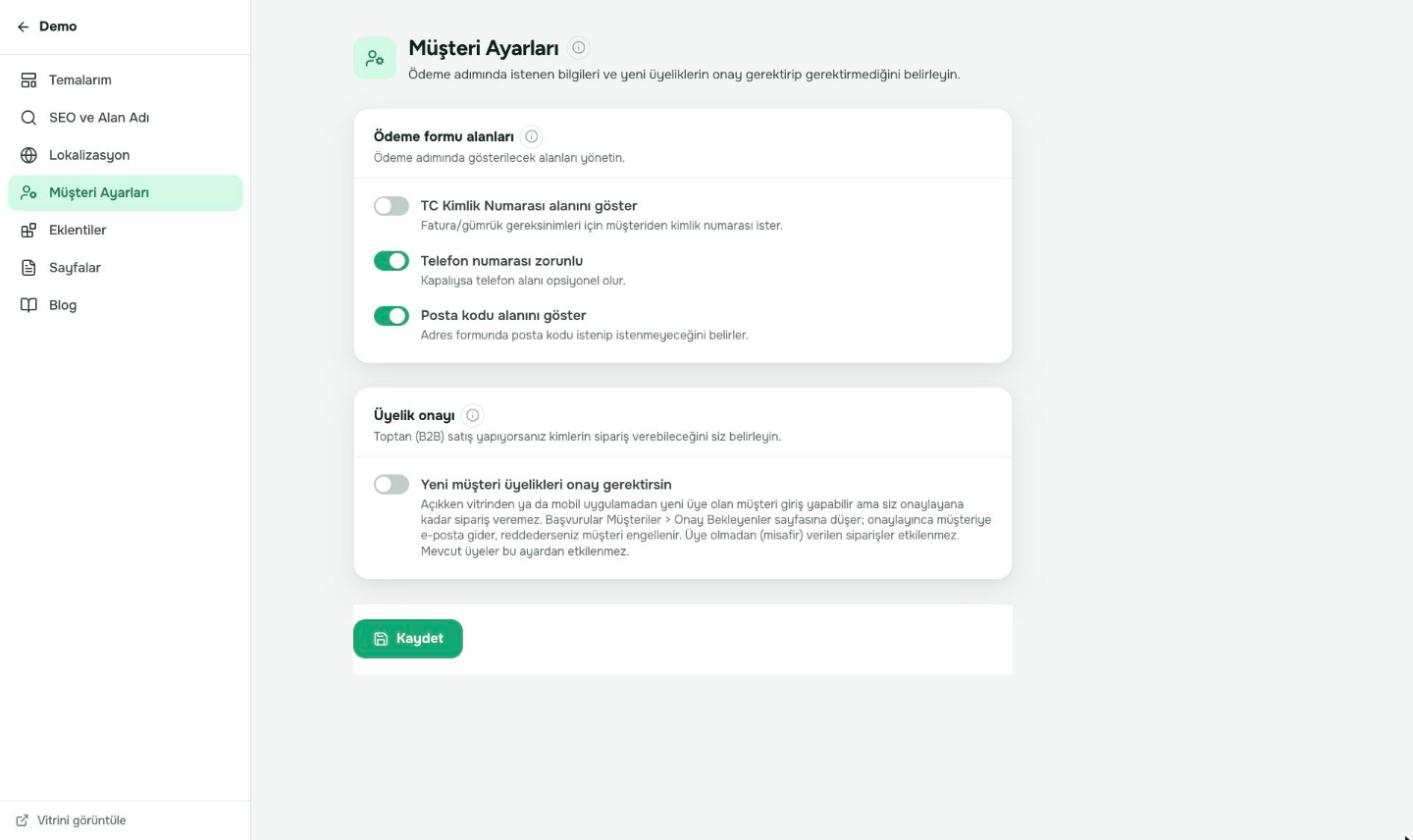Image resolution: width=1413 pixels, height=840 pixels.
Task: Click the Sayfalar document icon
Action: tap(29, 268)
